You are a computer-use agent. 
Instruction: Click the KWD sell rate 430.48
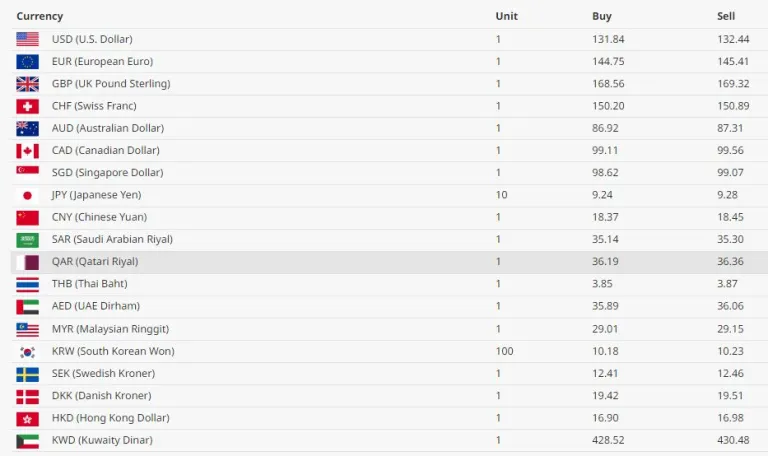click(x=733, y=440)
